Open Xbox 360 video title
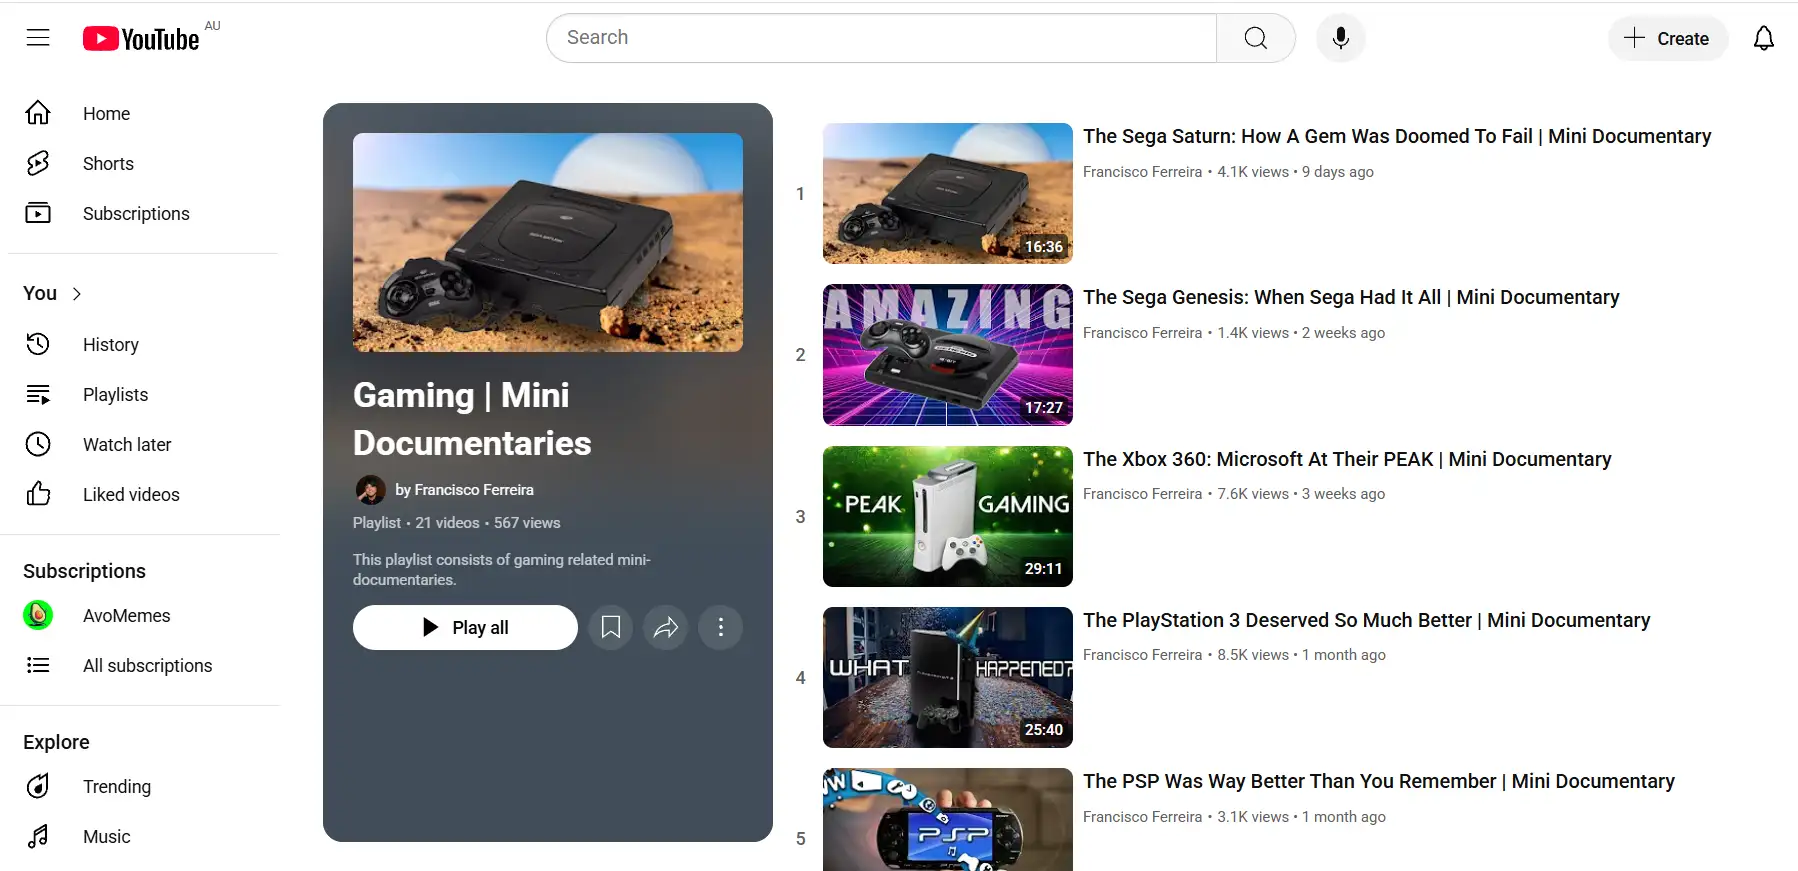Image resolution: width=1798 pixels, height=871 pixels. click(x=1347, y=459)
